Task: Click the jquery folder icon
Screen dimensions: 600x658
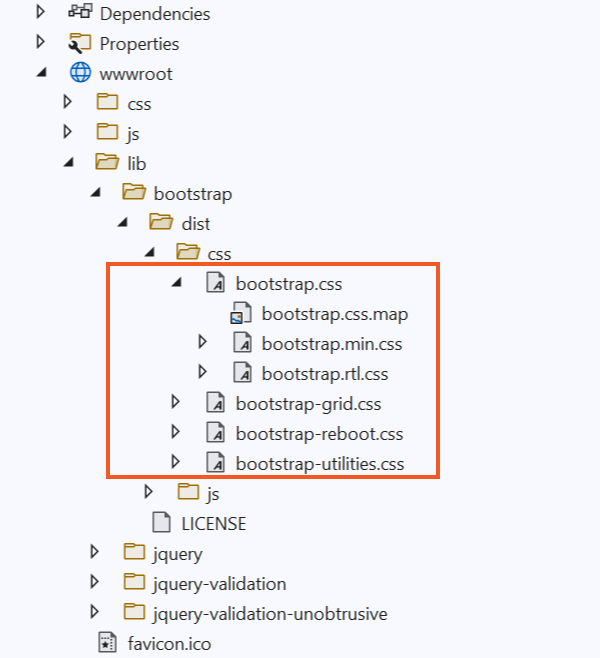Action: [134, 551]
